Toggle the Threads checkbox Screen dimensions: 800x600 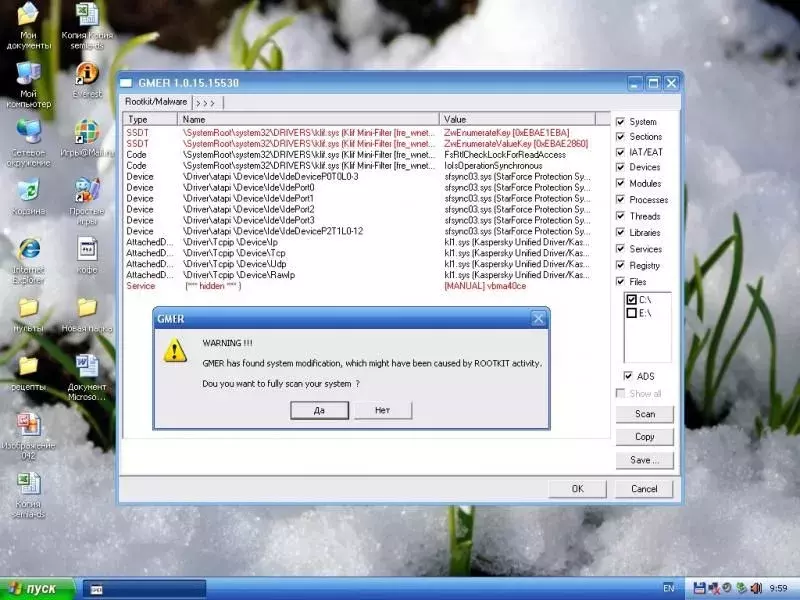(x=620, y=216)
